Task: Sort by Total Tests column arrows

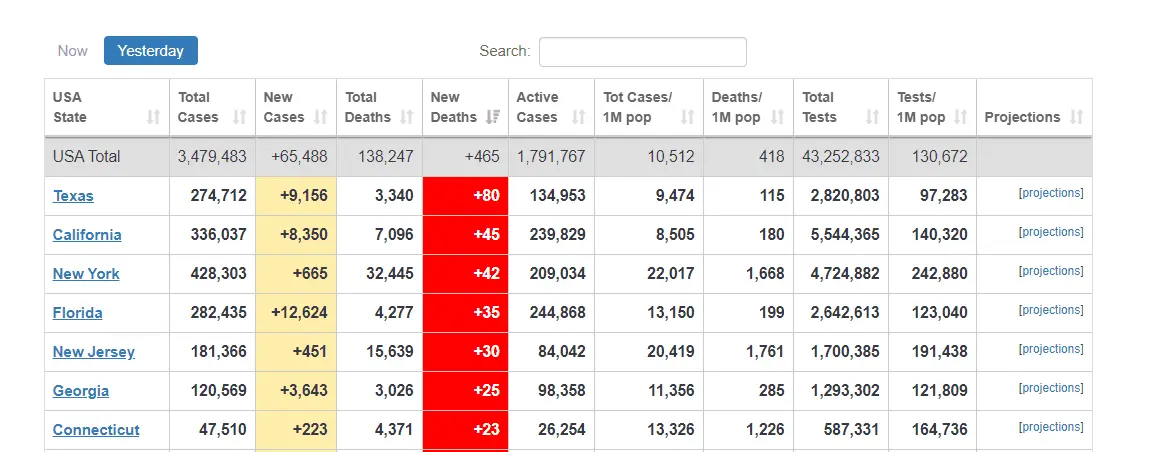Action: tap(872, 117)
